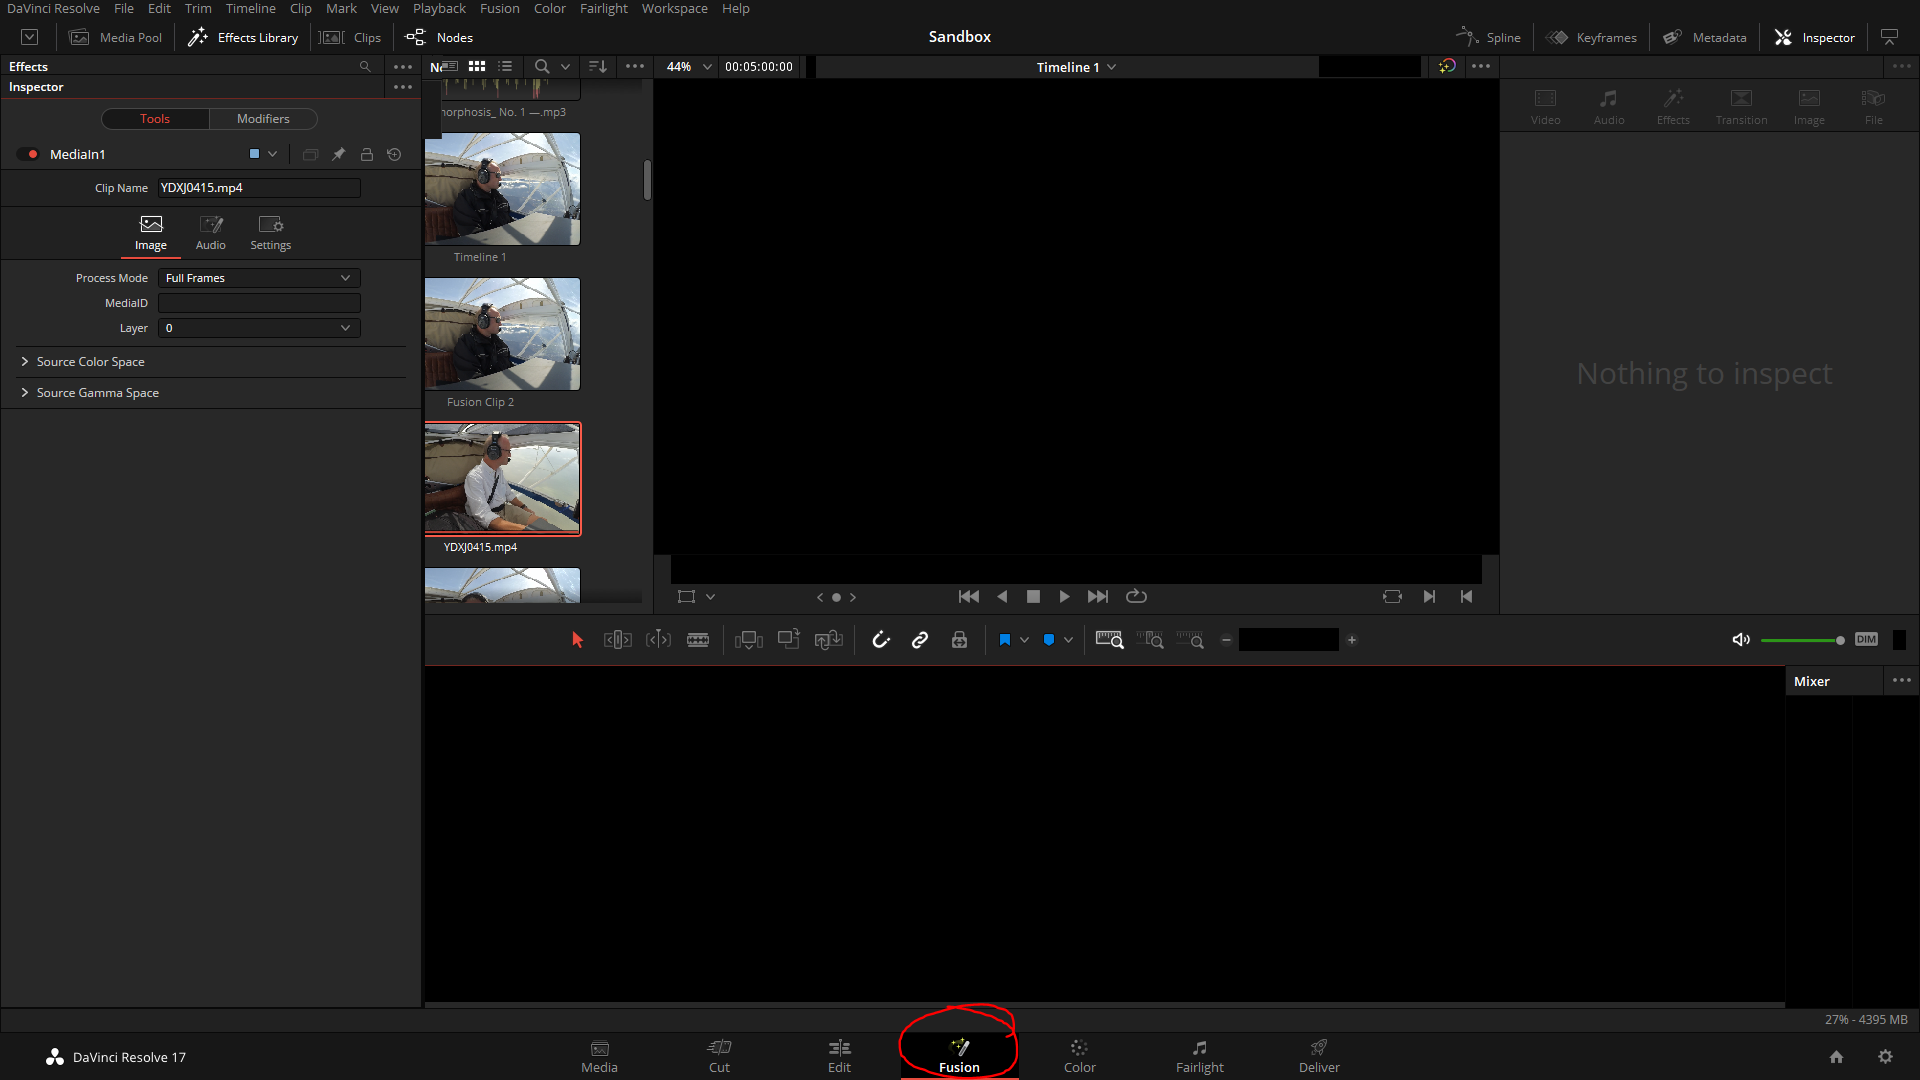Open viewer transform mode dropdown arrow
The height and width of the screenshot is (1080, 1920).
tap(710, 597)
